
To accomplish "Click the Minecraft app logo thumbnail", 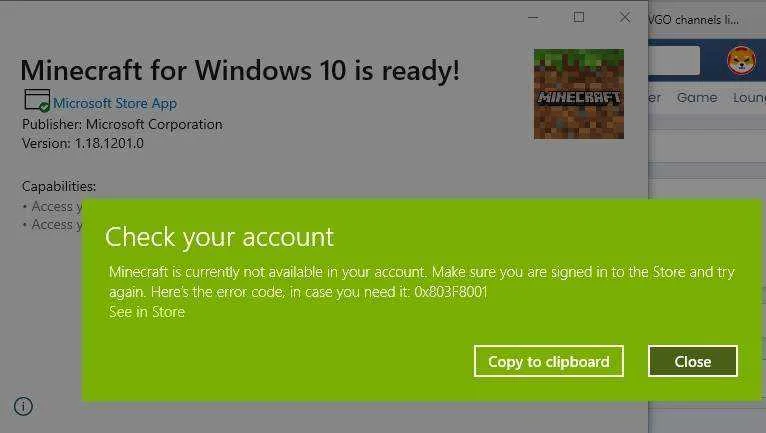I will point(578,94).
